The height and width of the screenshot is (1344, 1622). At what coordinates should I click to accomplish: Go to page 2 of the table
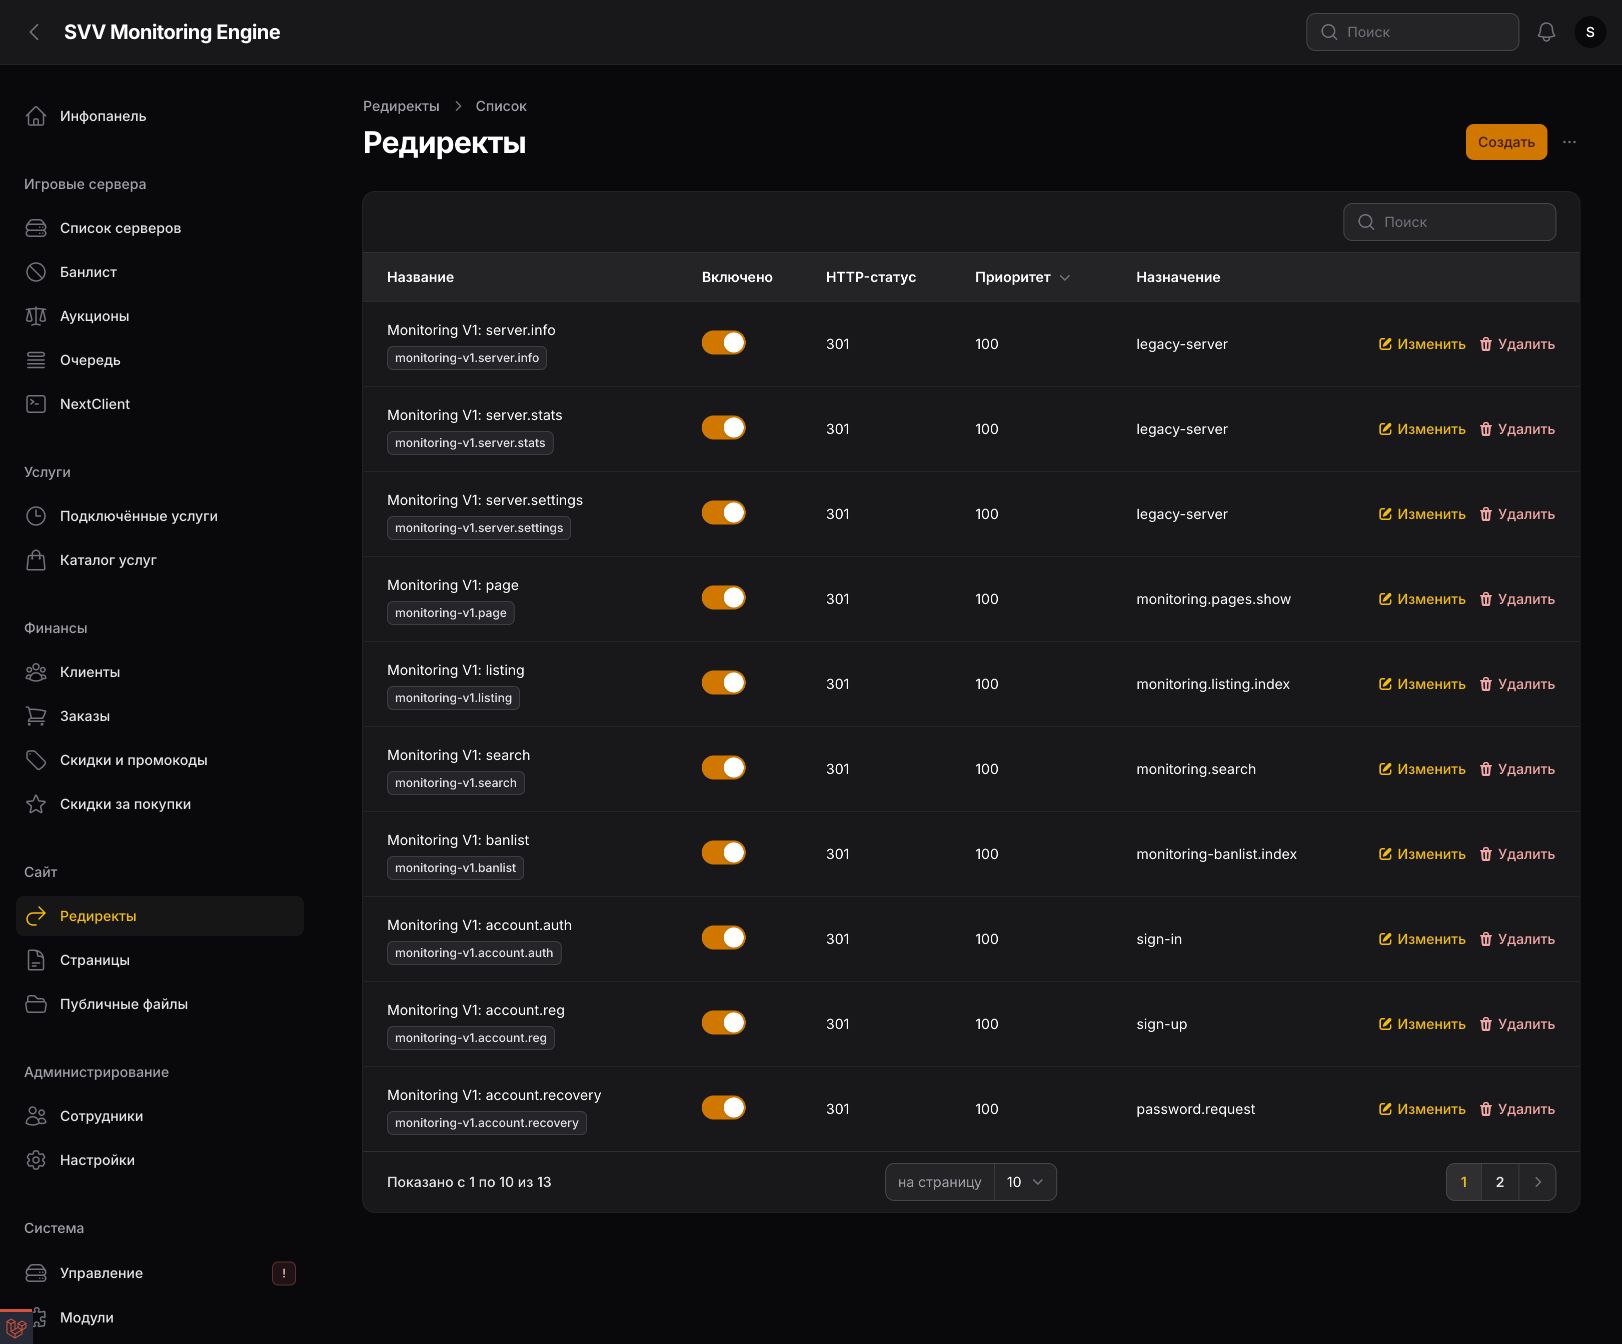1500,1182
